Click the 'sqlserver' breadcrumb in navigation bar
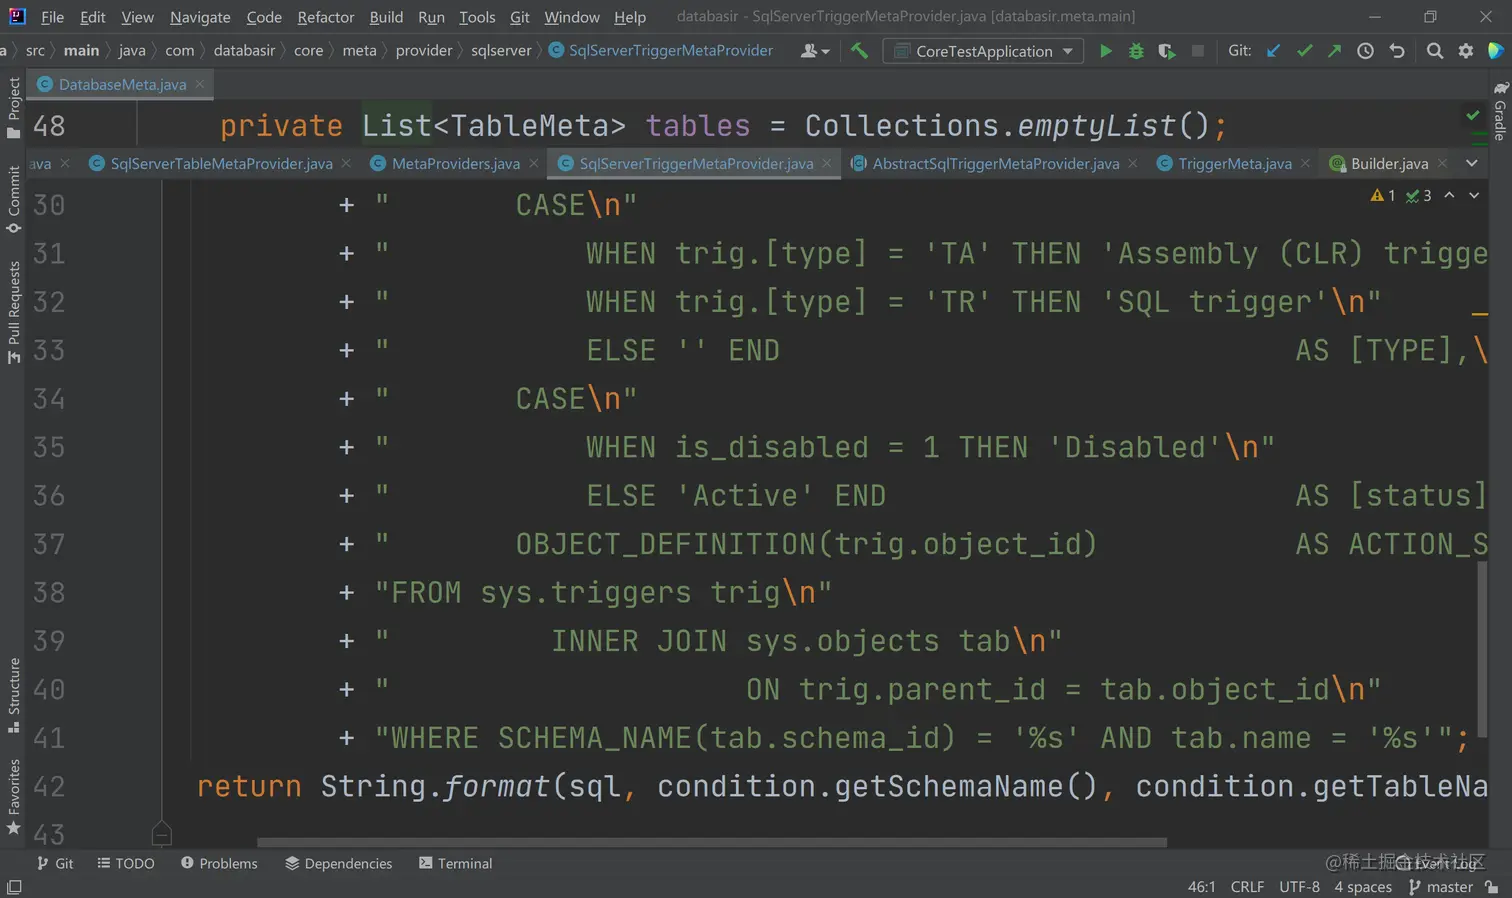The width and height of the screenshot is (1512, 898). point(501,51)
